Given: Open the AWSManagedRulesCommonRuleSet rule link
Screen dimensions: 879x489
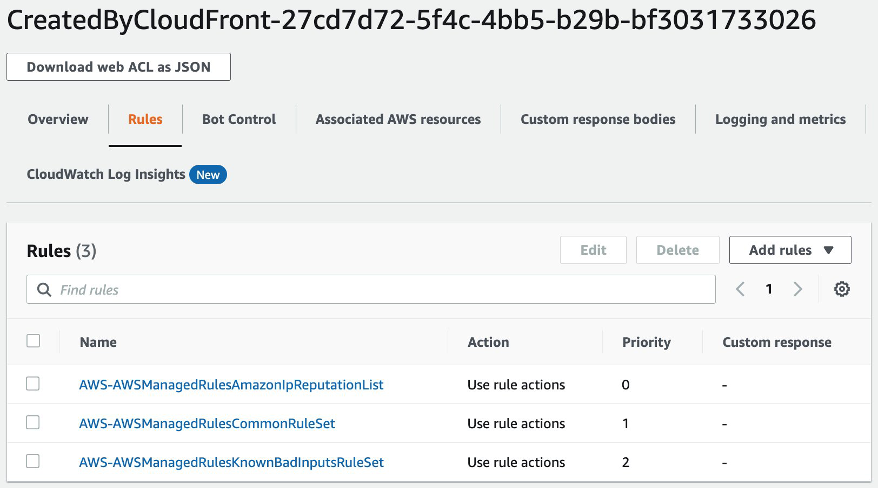Looking at the screenshot, I should pyautogui.click(x=207, y=423).
